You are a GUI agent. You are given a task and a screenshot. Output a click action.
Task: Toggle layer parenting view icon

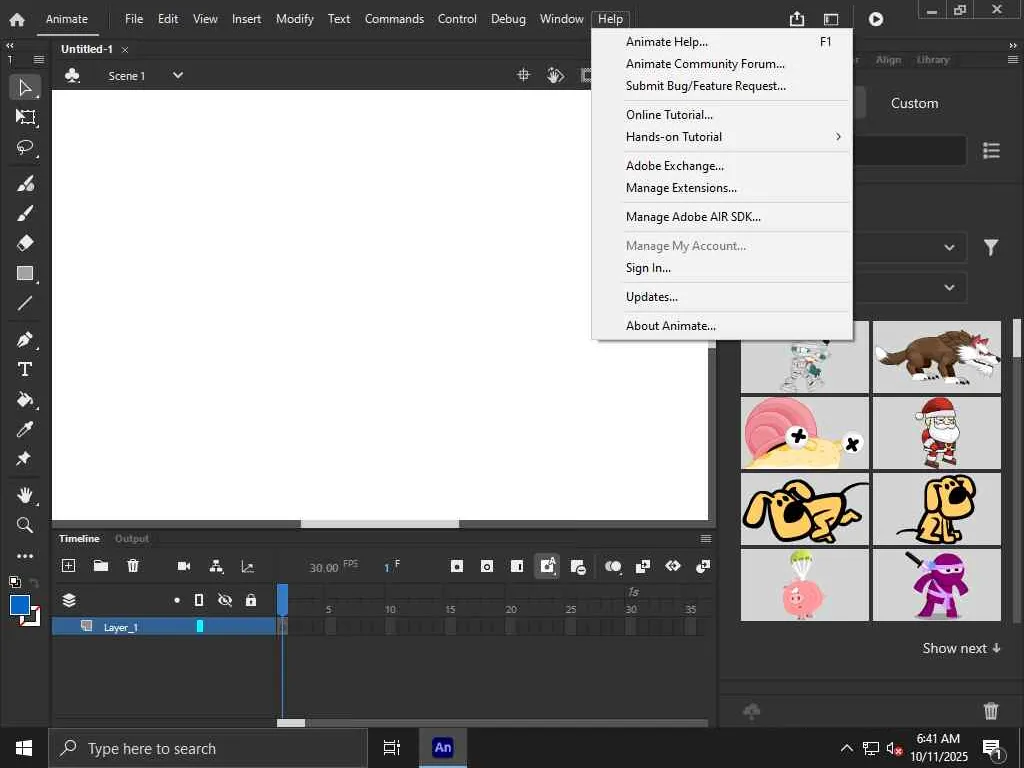pos(216,566)
